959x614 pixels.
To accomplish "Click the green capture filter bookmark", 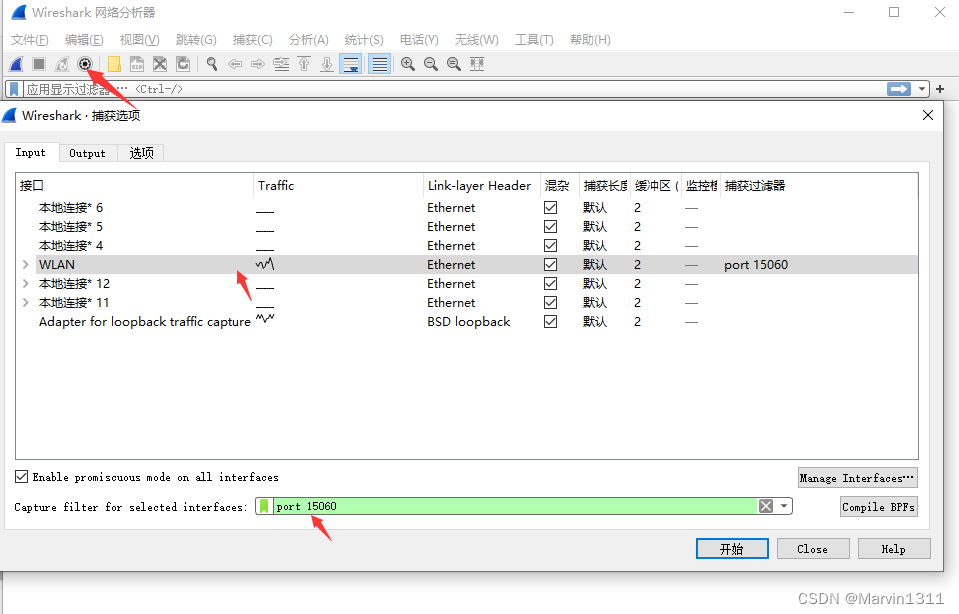I will (264, 506).
